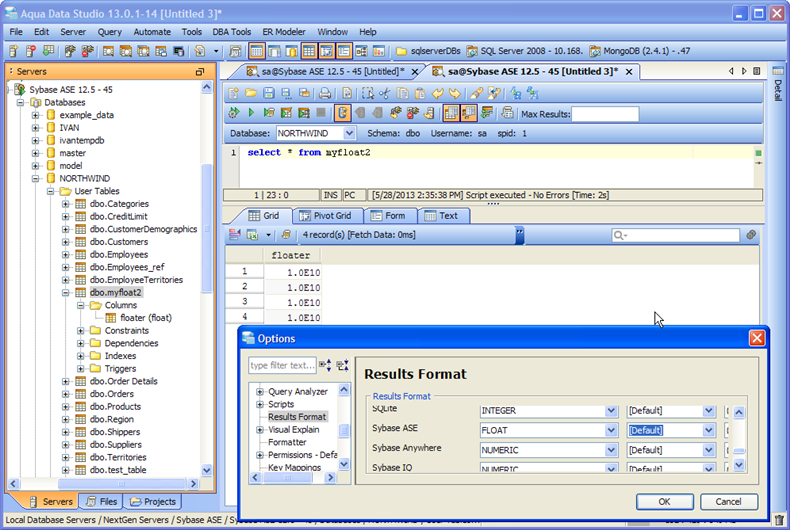Open the SQLite INTEGER dropdown

611,411
